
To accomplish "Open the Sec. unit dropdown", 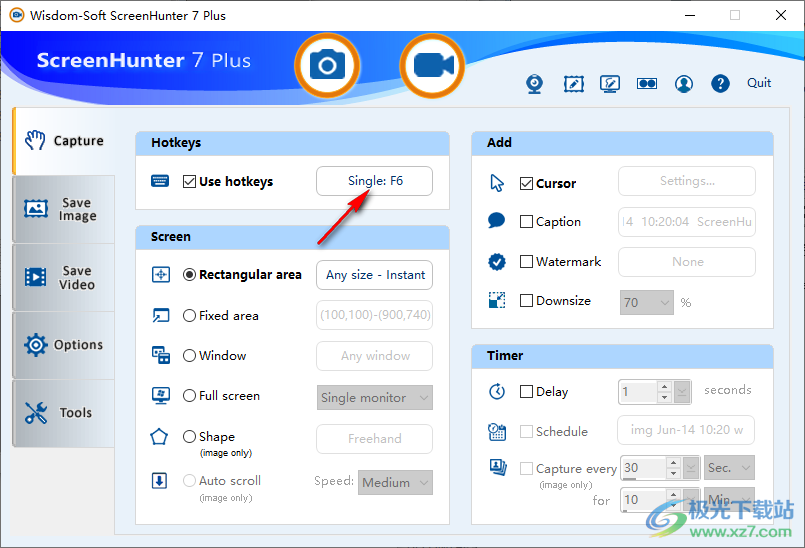I will [x=729, y=467].
